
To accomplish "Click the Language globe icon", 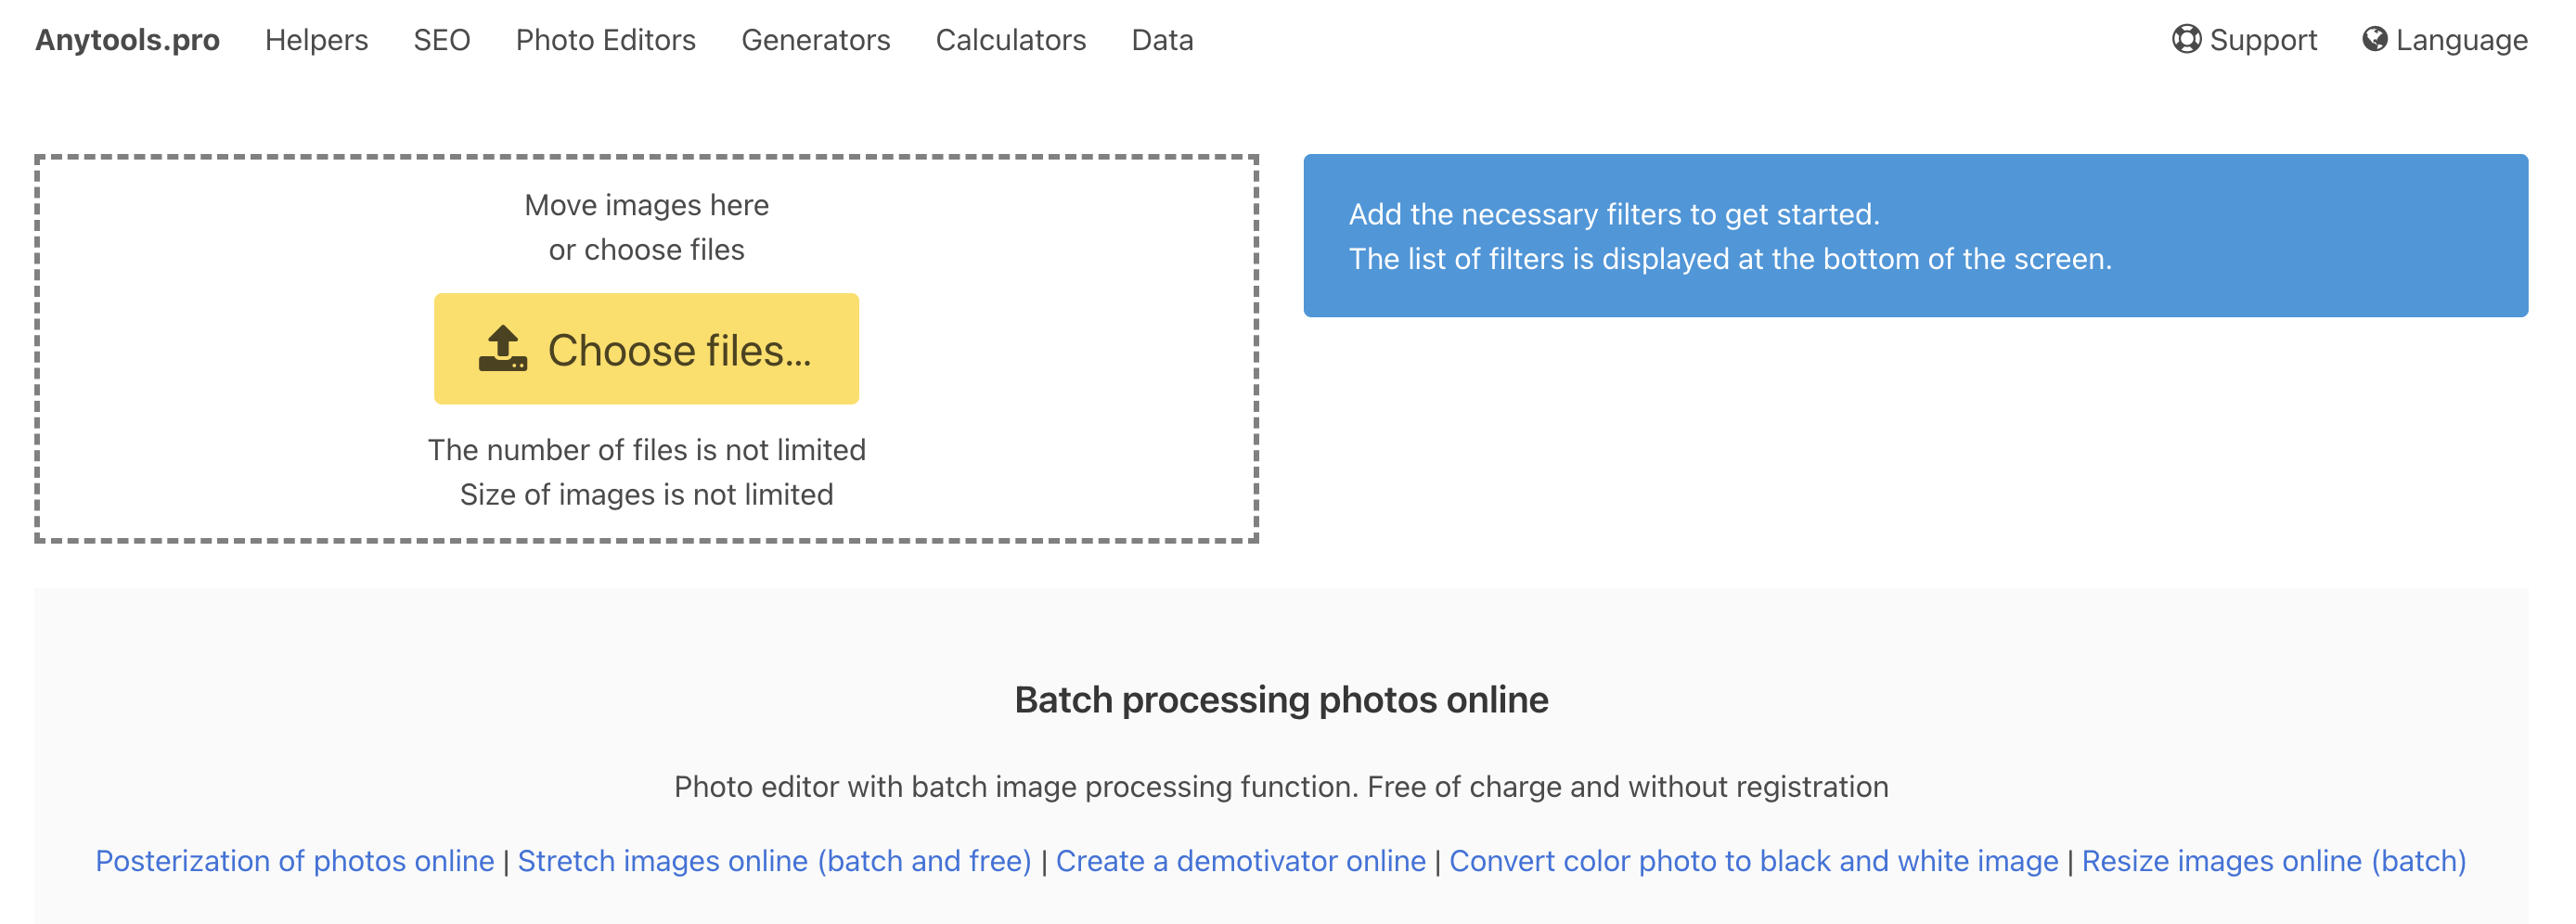I will click(2374, 40).
